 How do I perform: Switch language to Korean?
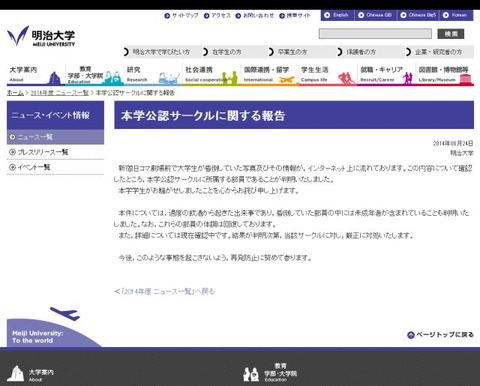455,15
